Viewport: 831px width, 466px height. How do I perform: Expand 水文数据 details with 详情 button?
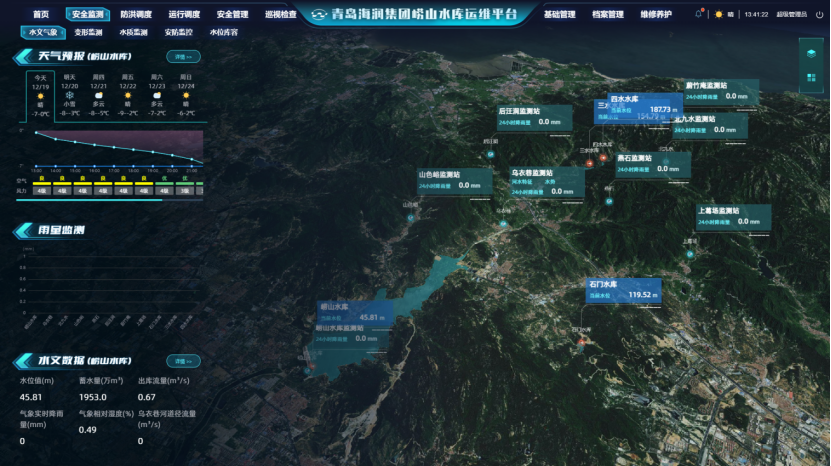[182, 361]
